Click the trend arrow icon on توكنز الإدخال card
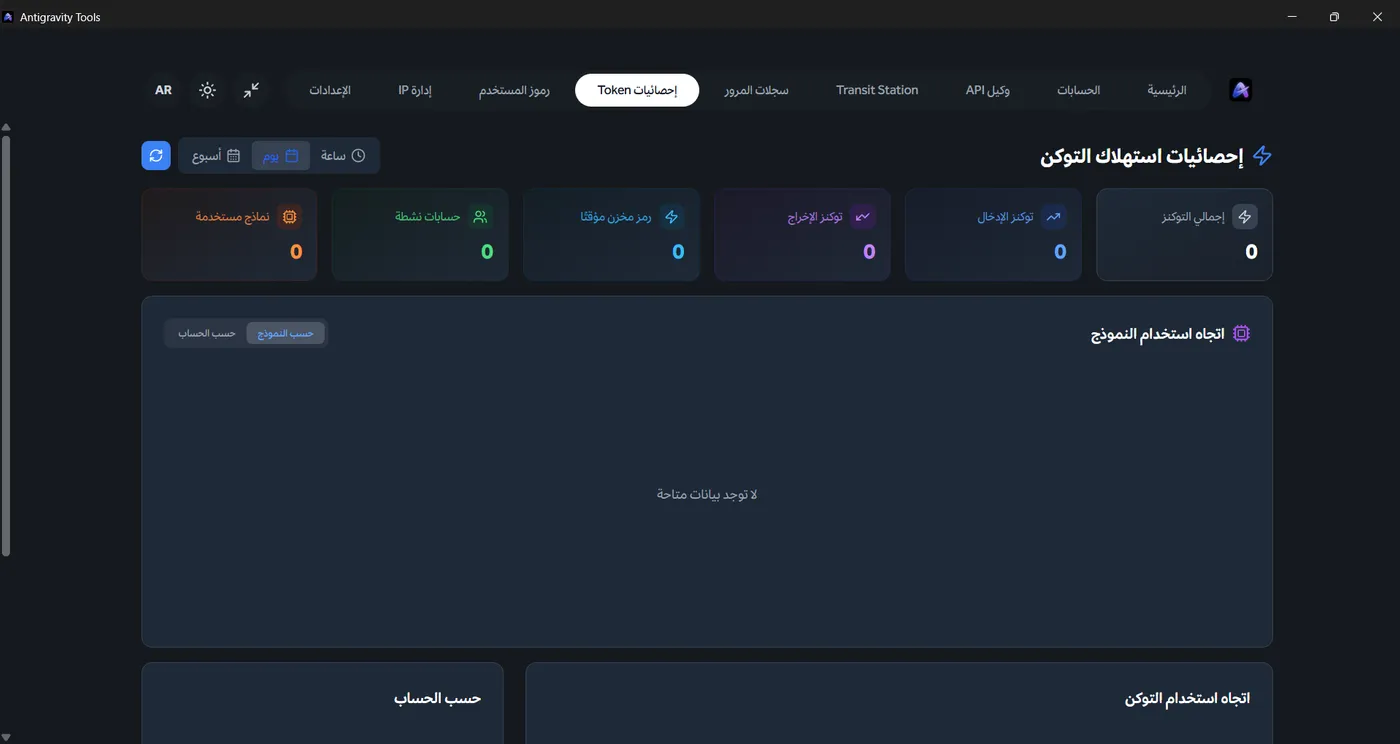 click(x=1053, y=217)
